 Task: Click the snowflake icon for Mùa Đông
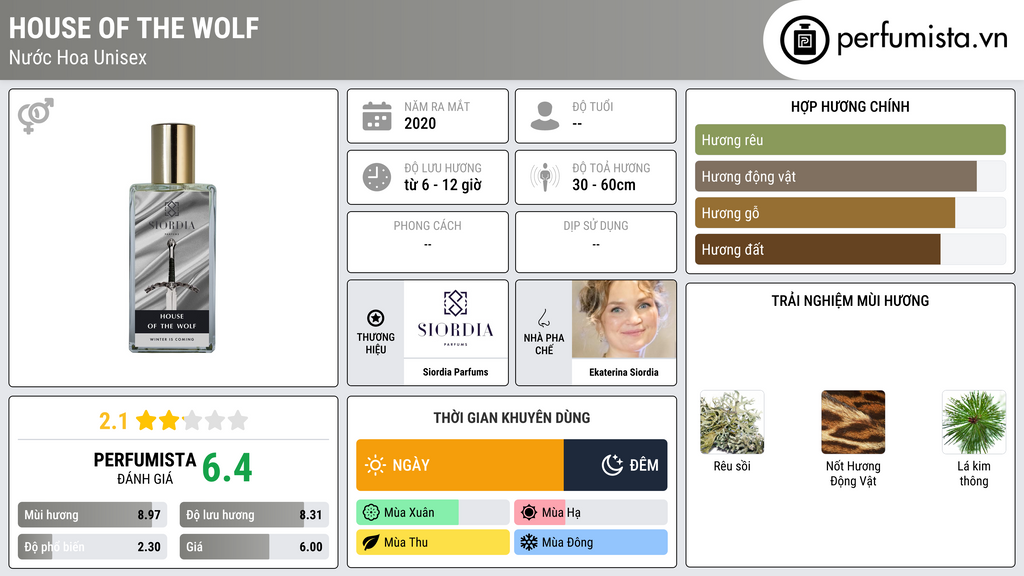click(x=529, y=543)
